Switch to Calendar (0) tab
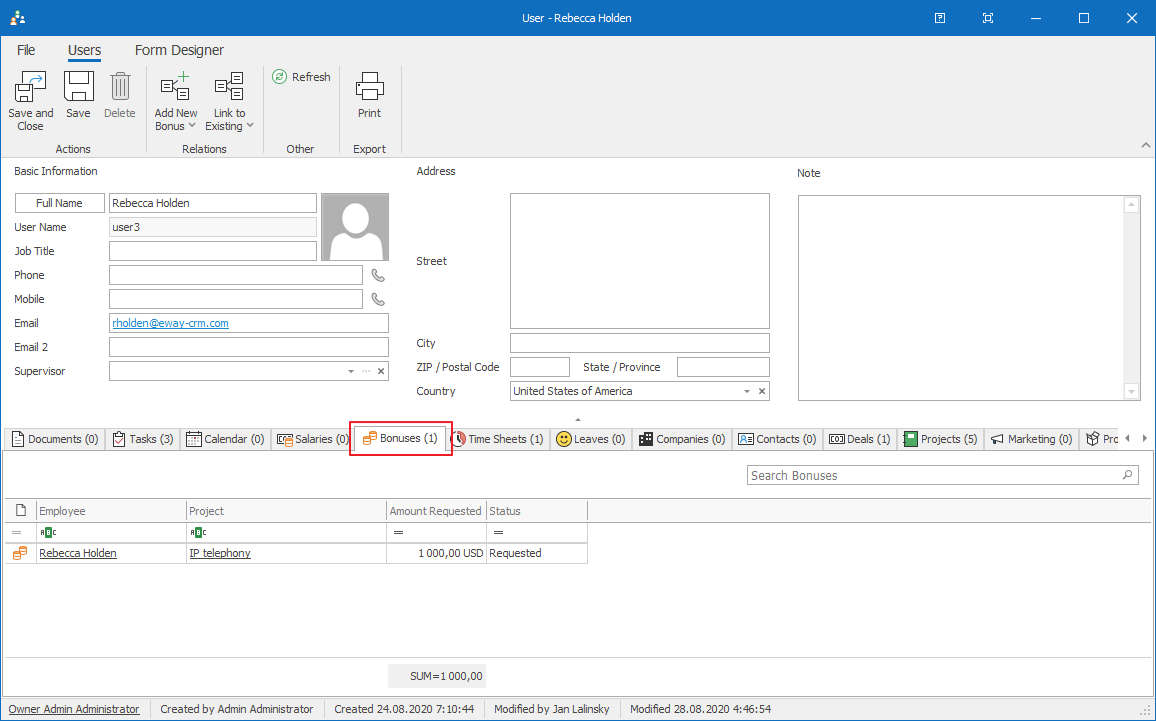 (x=225, y=439)
